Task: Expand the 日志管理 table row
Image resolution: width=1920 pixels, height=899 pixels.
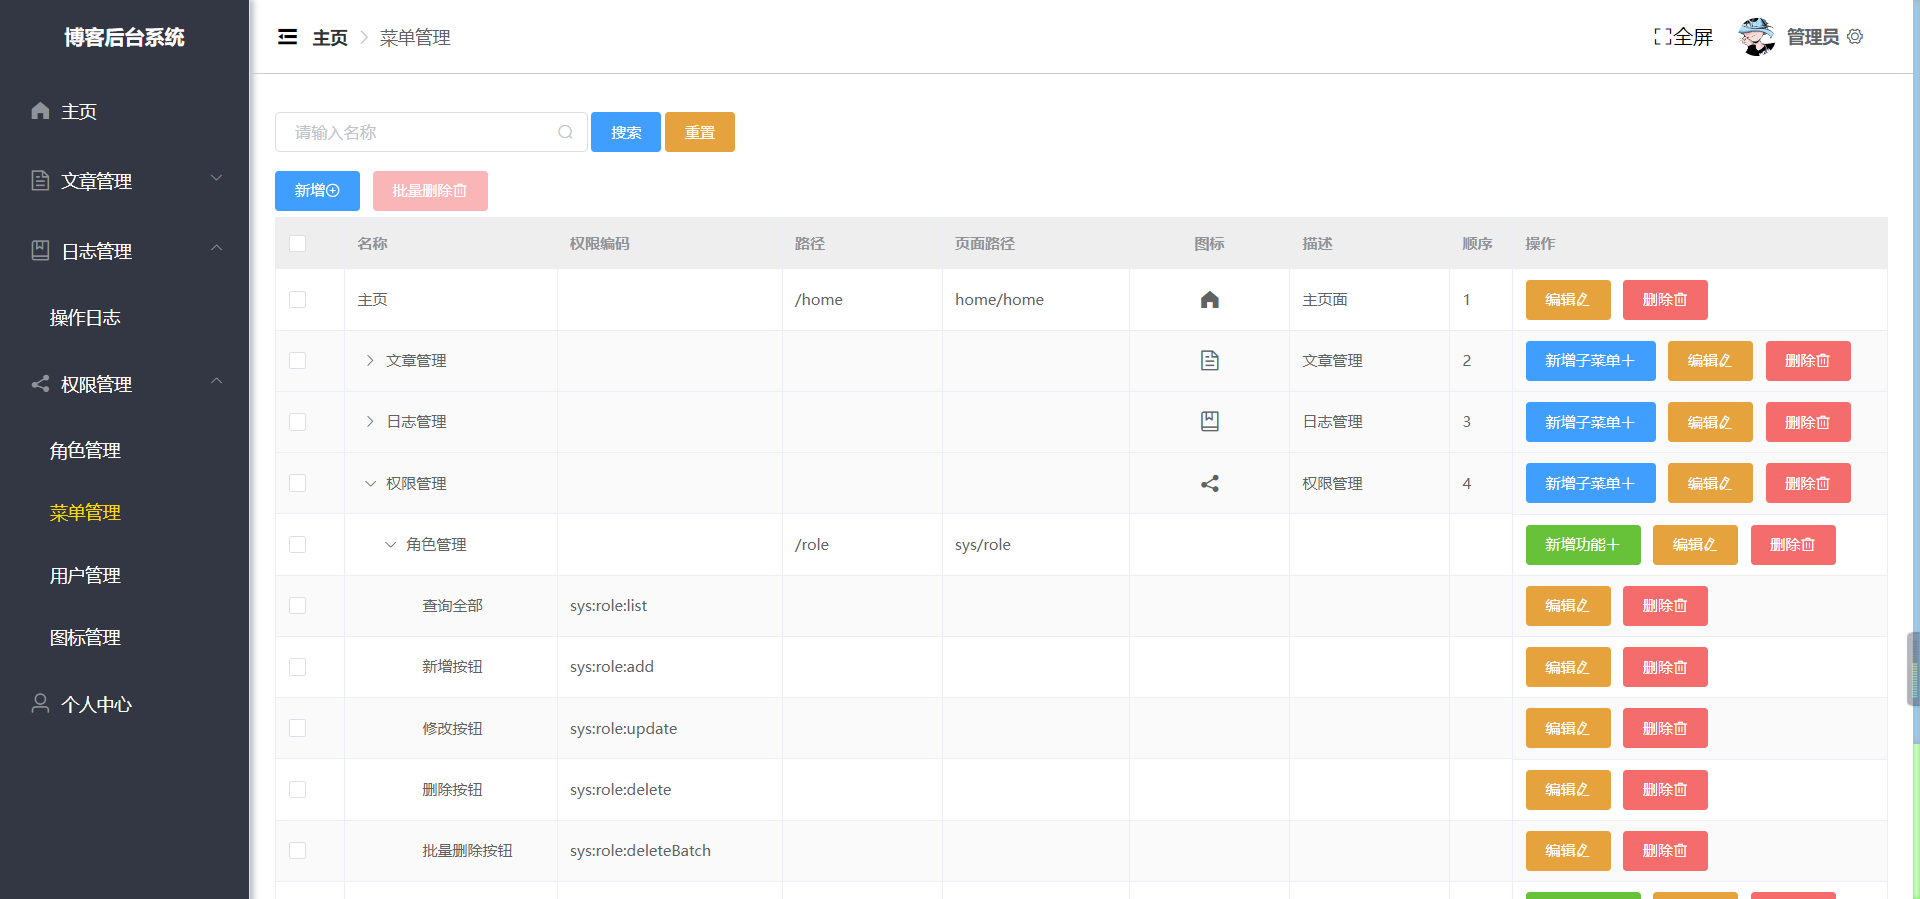Action: point(370,422)
